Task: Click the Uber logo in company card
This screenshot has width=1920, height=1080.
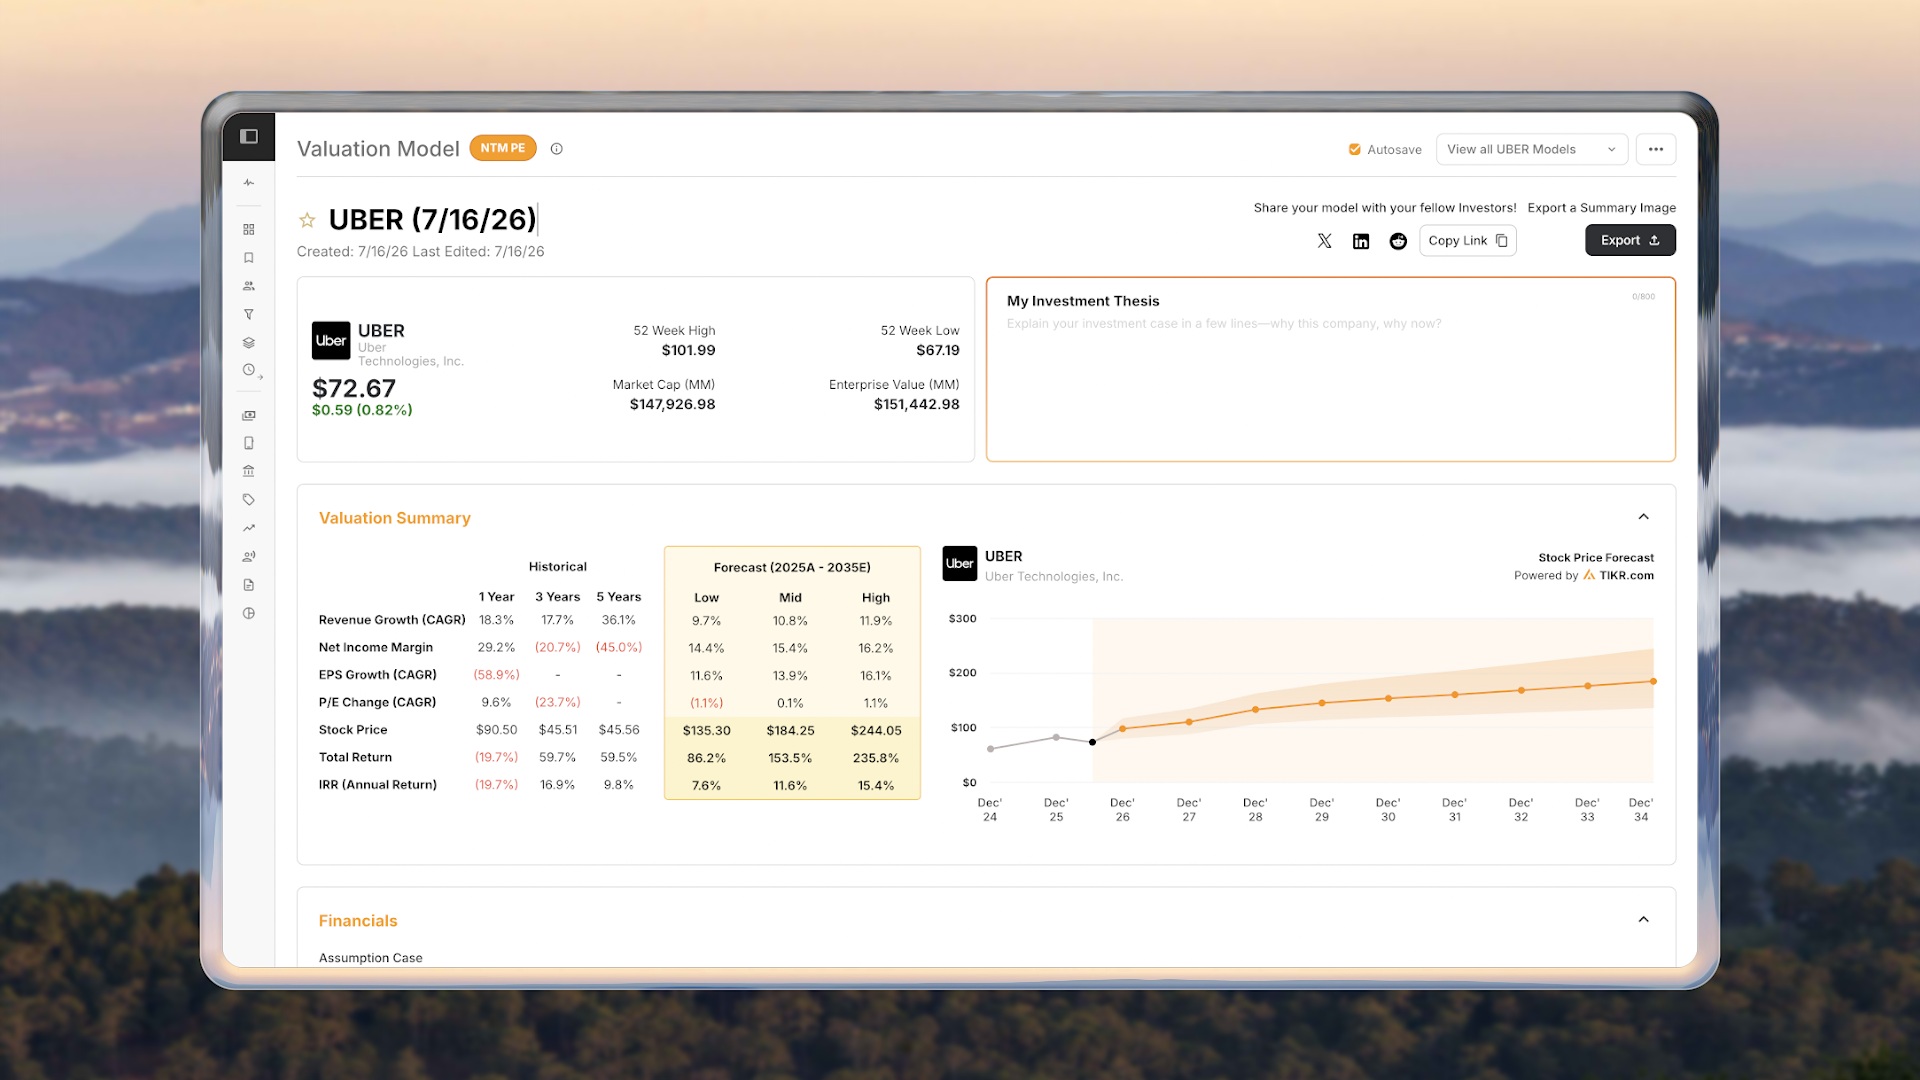Action: coord(331,341)
